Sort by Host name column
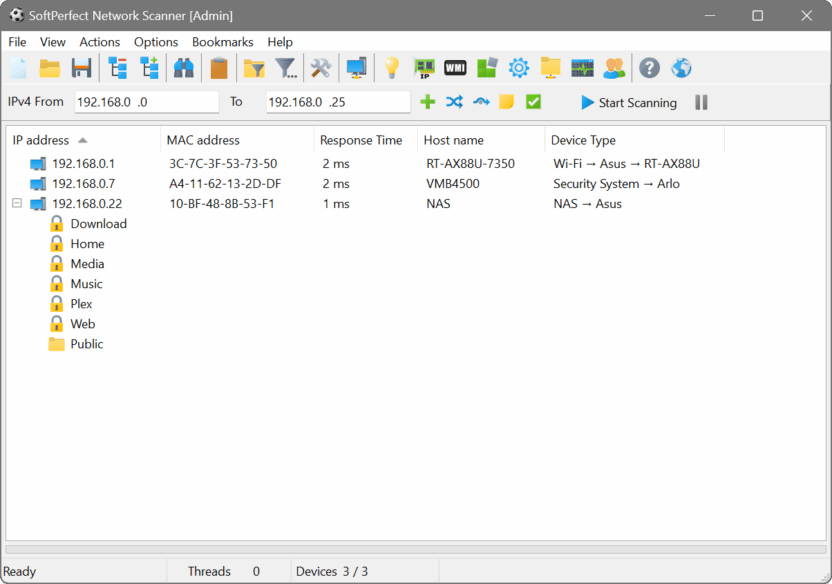 pos(481,140)
